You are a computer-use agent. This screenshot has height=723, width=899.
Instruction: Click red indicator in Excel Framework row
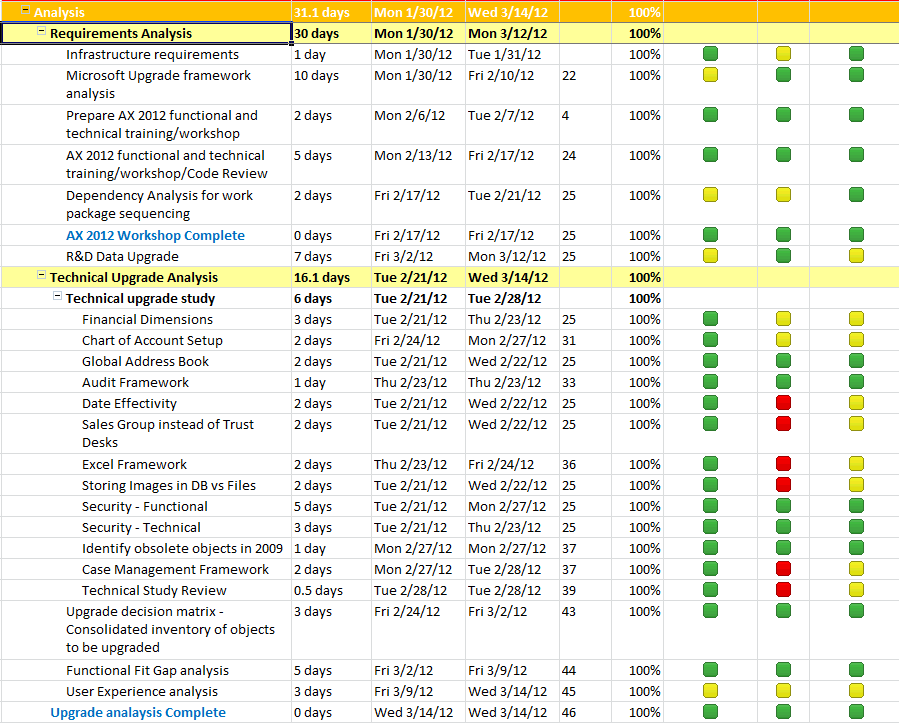pos(783,464)
